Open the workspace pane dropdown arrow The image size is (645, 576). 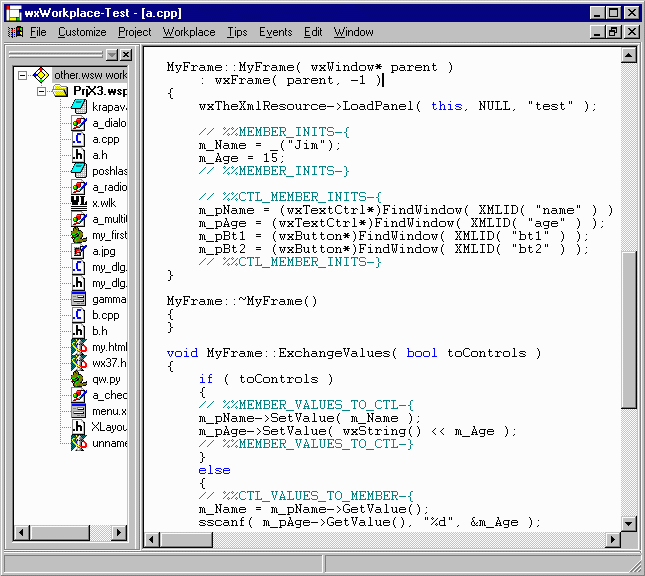[x=112, y=54]
